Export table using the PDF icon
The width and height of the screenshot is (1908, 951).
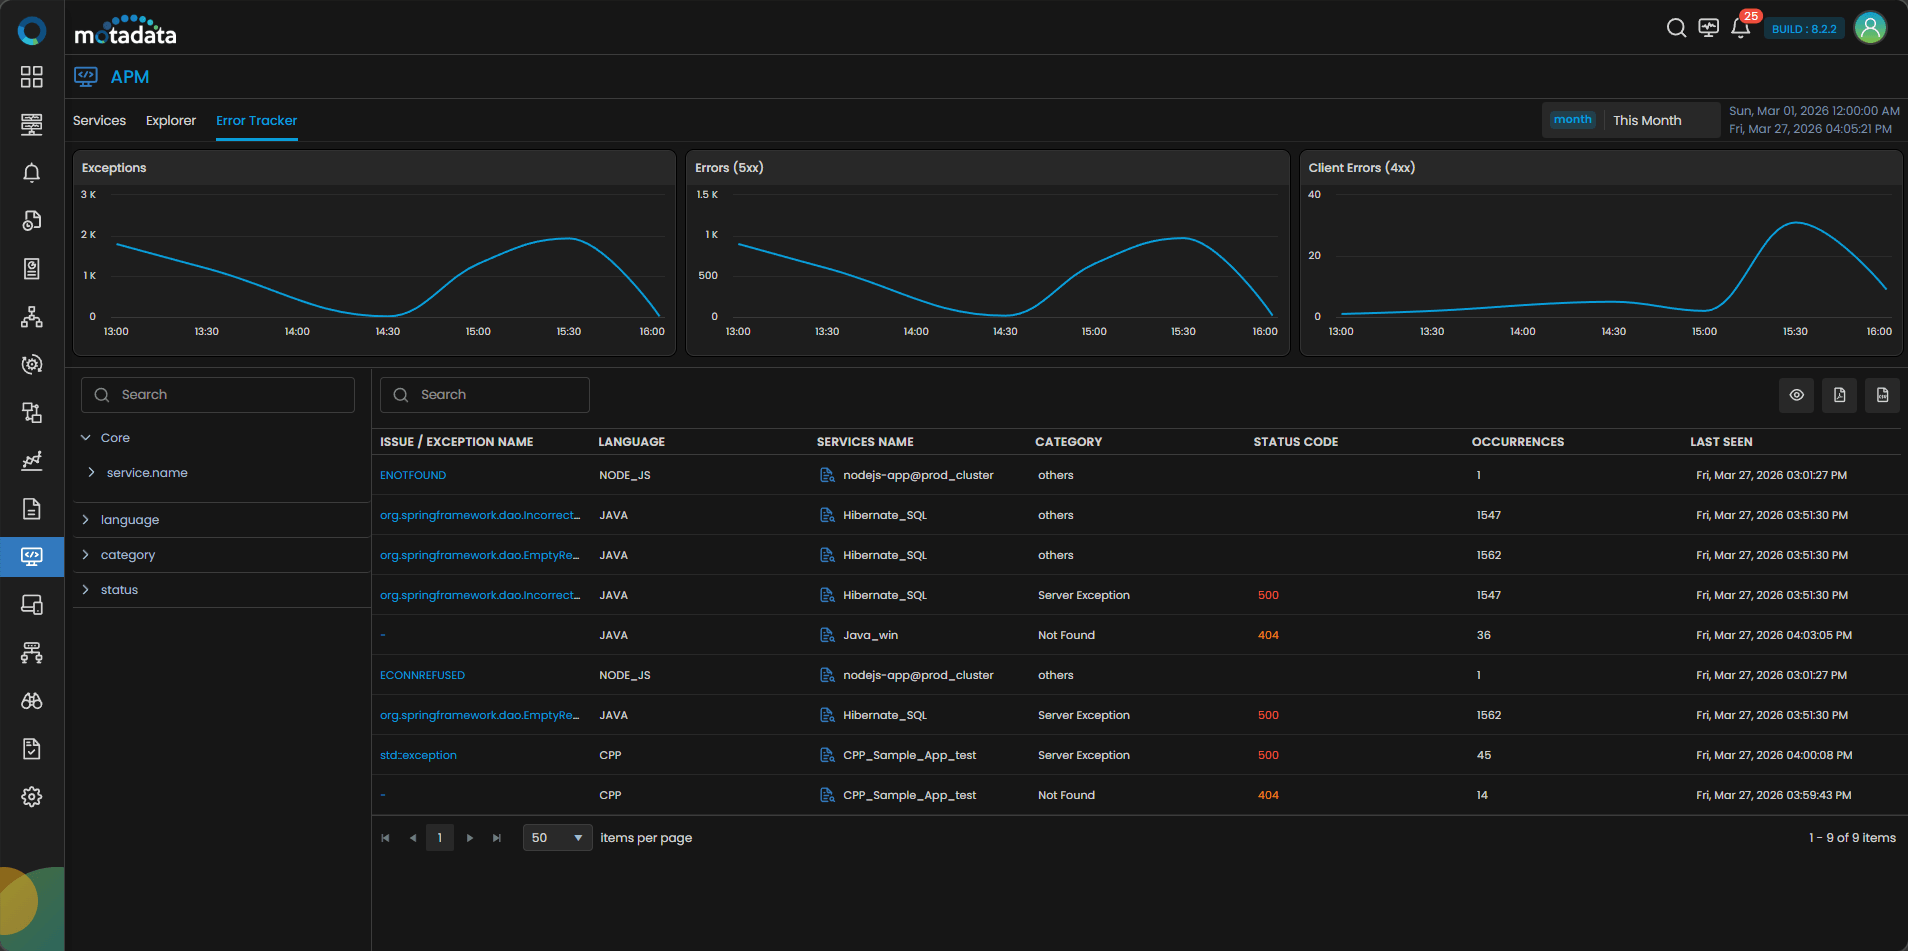1839,395
